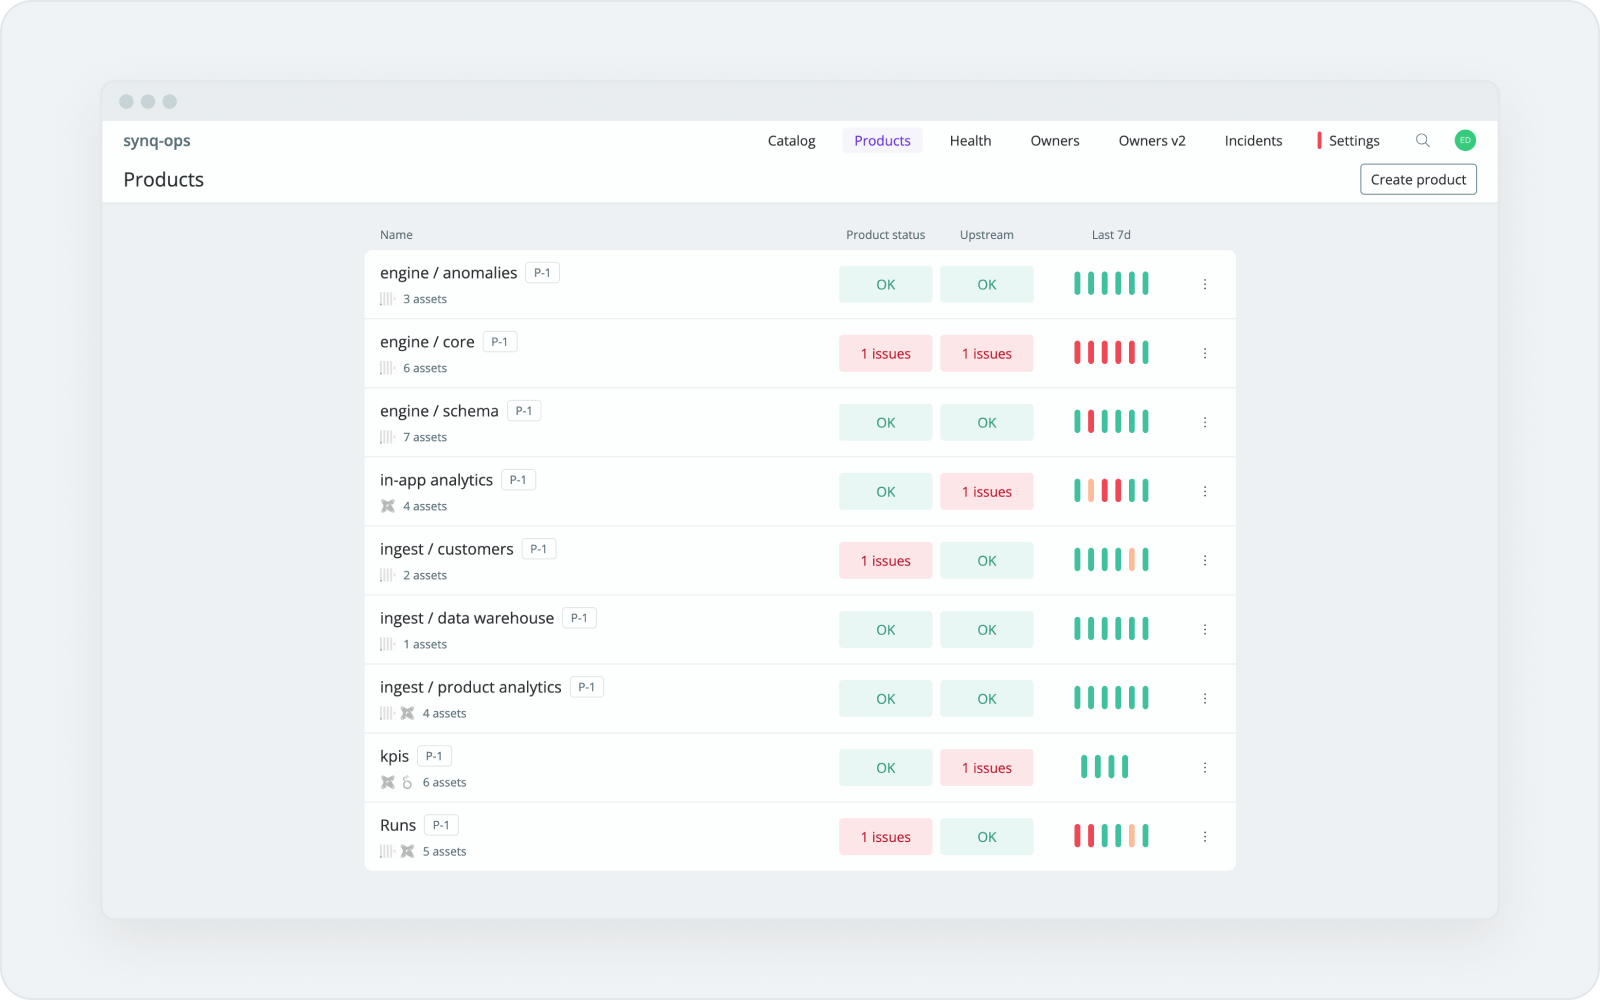
Task: Click the asset columns icon under engine / core
Action: 386,368
